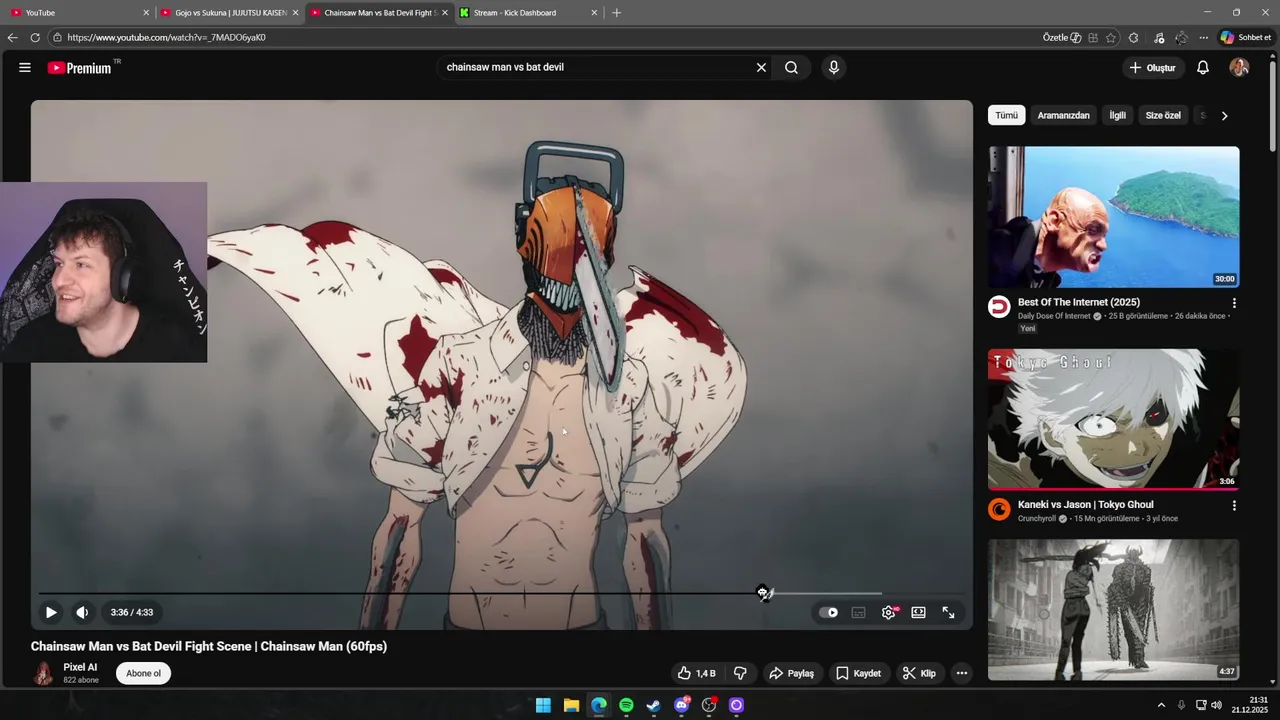1280x720 pixels.
Task: Seek on the video progress bar
Action: pos(501,593)
